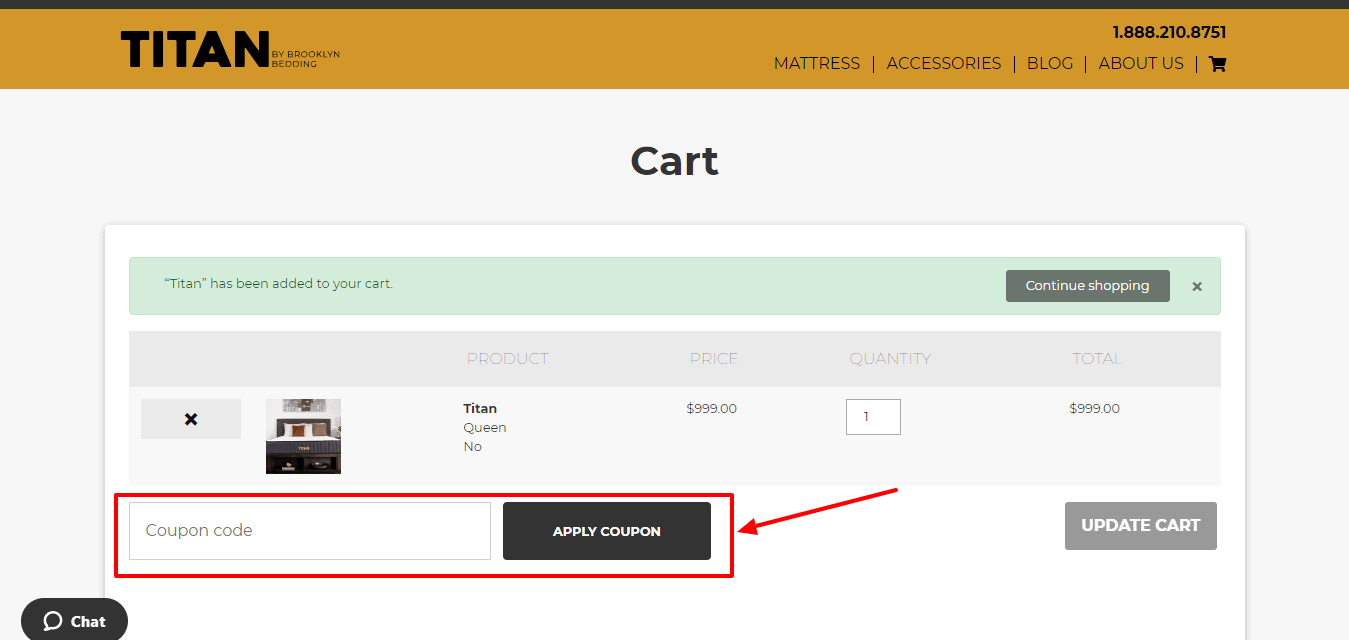Viewport: 1349px width, 640px height.
Task: Click the Cart page heading
Action: tap(674, 161)
